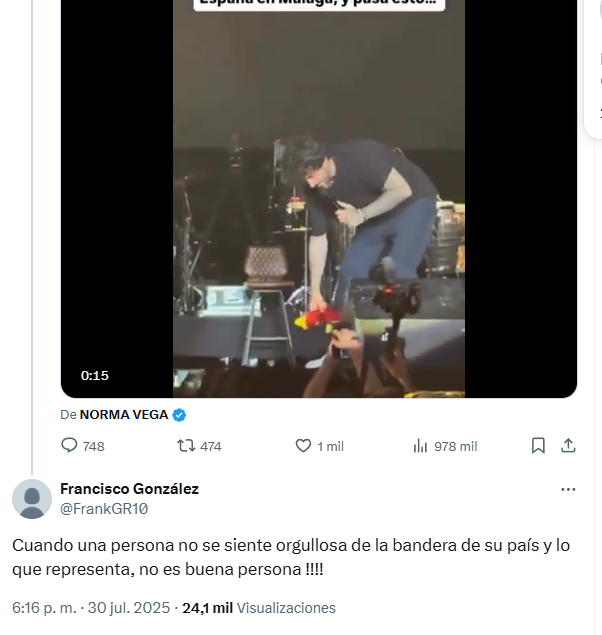This screenshot has width=602, height=635.
Task: Click the 978 mil views number
Action: pos(455,446)
